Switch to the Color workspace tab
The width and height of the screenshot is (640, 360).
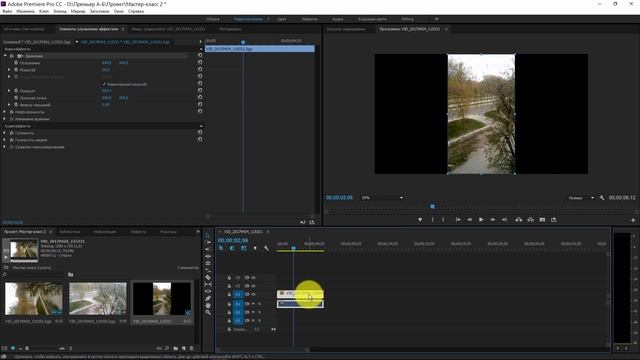tap(282, 19)
